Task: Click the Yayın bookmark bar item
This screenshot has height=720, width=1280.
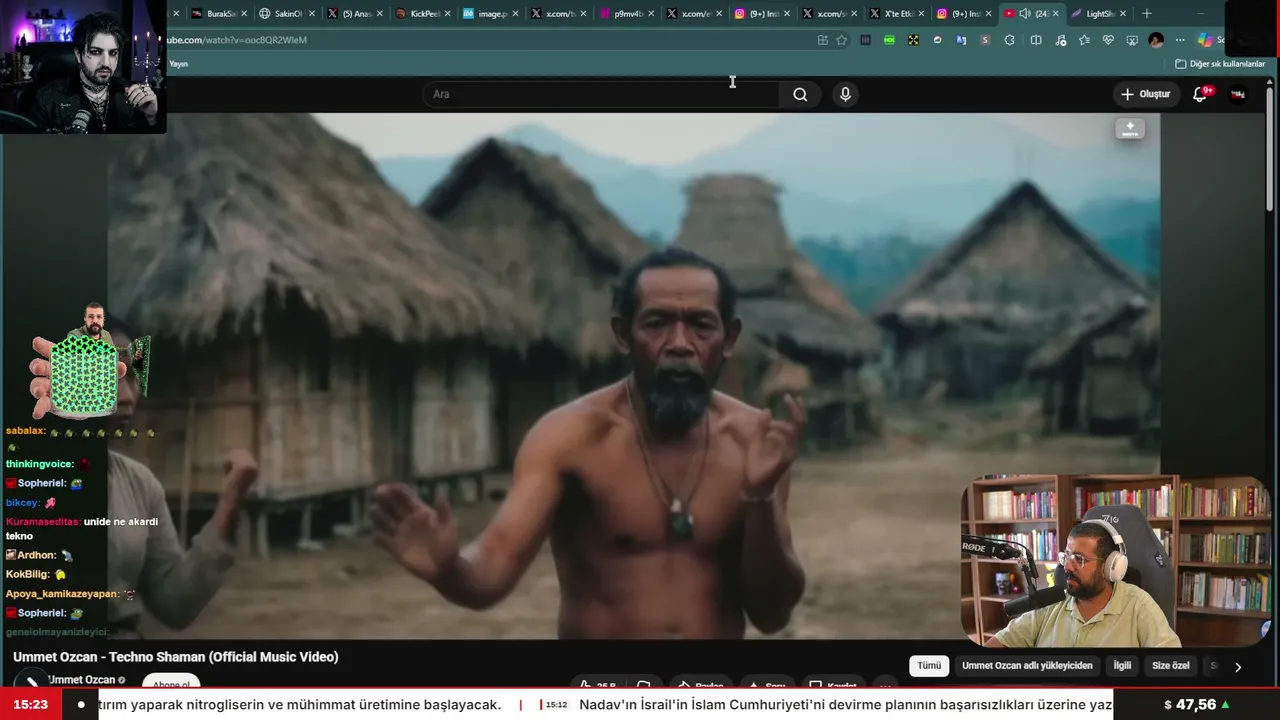Action: 178,64
